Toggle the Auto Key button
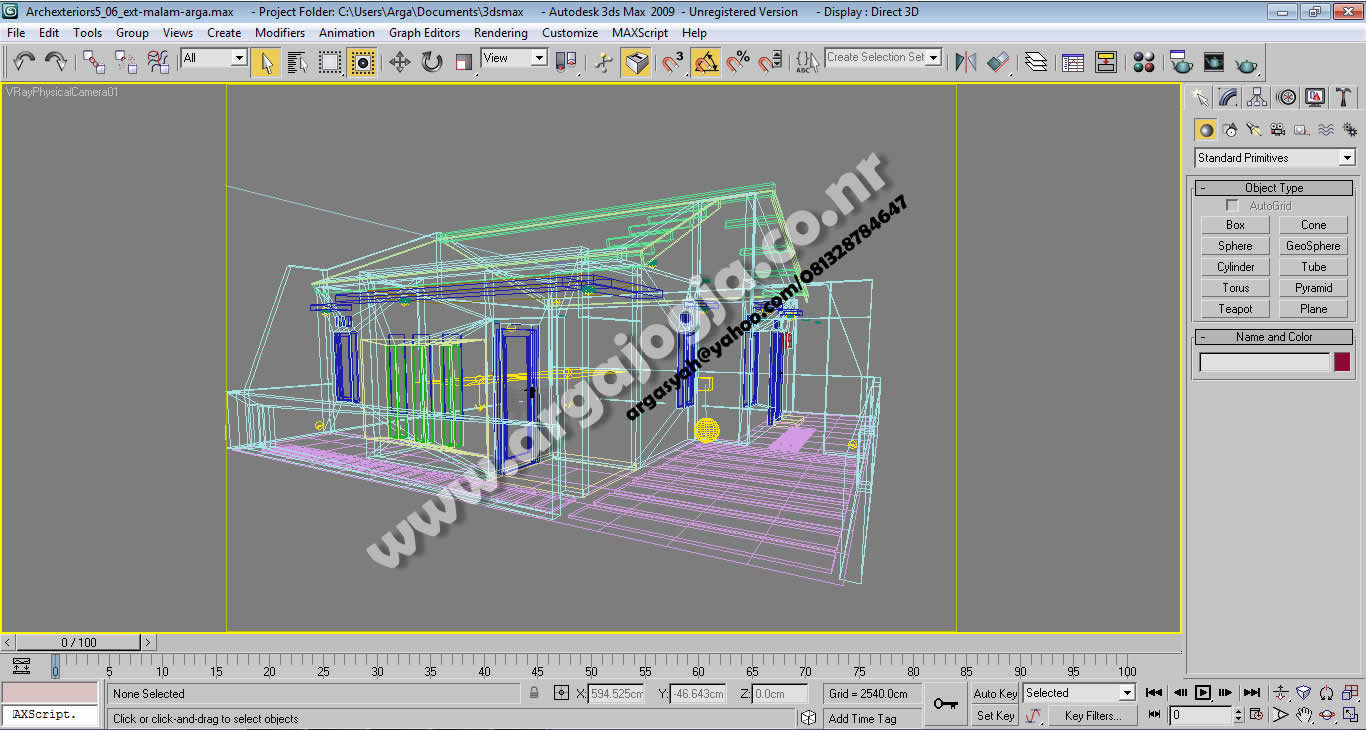 pos(995,693)
